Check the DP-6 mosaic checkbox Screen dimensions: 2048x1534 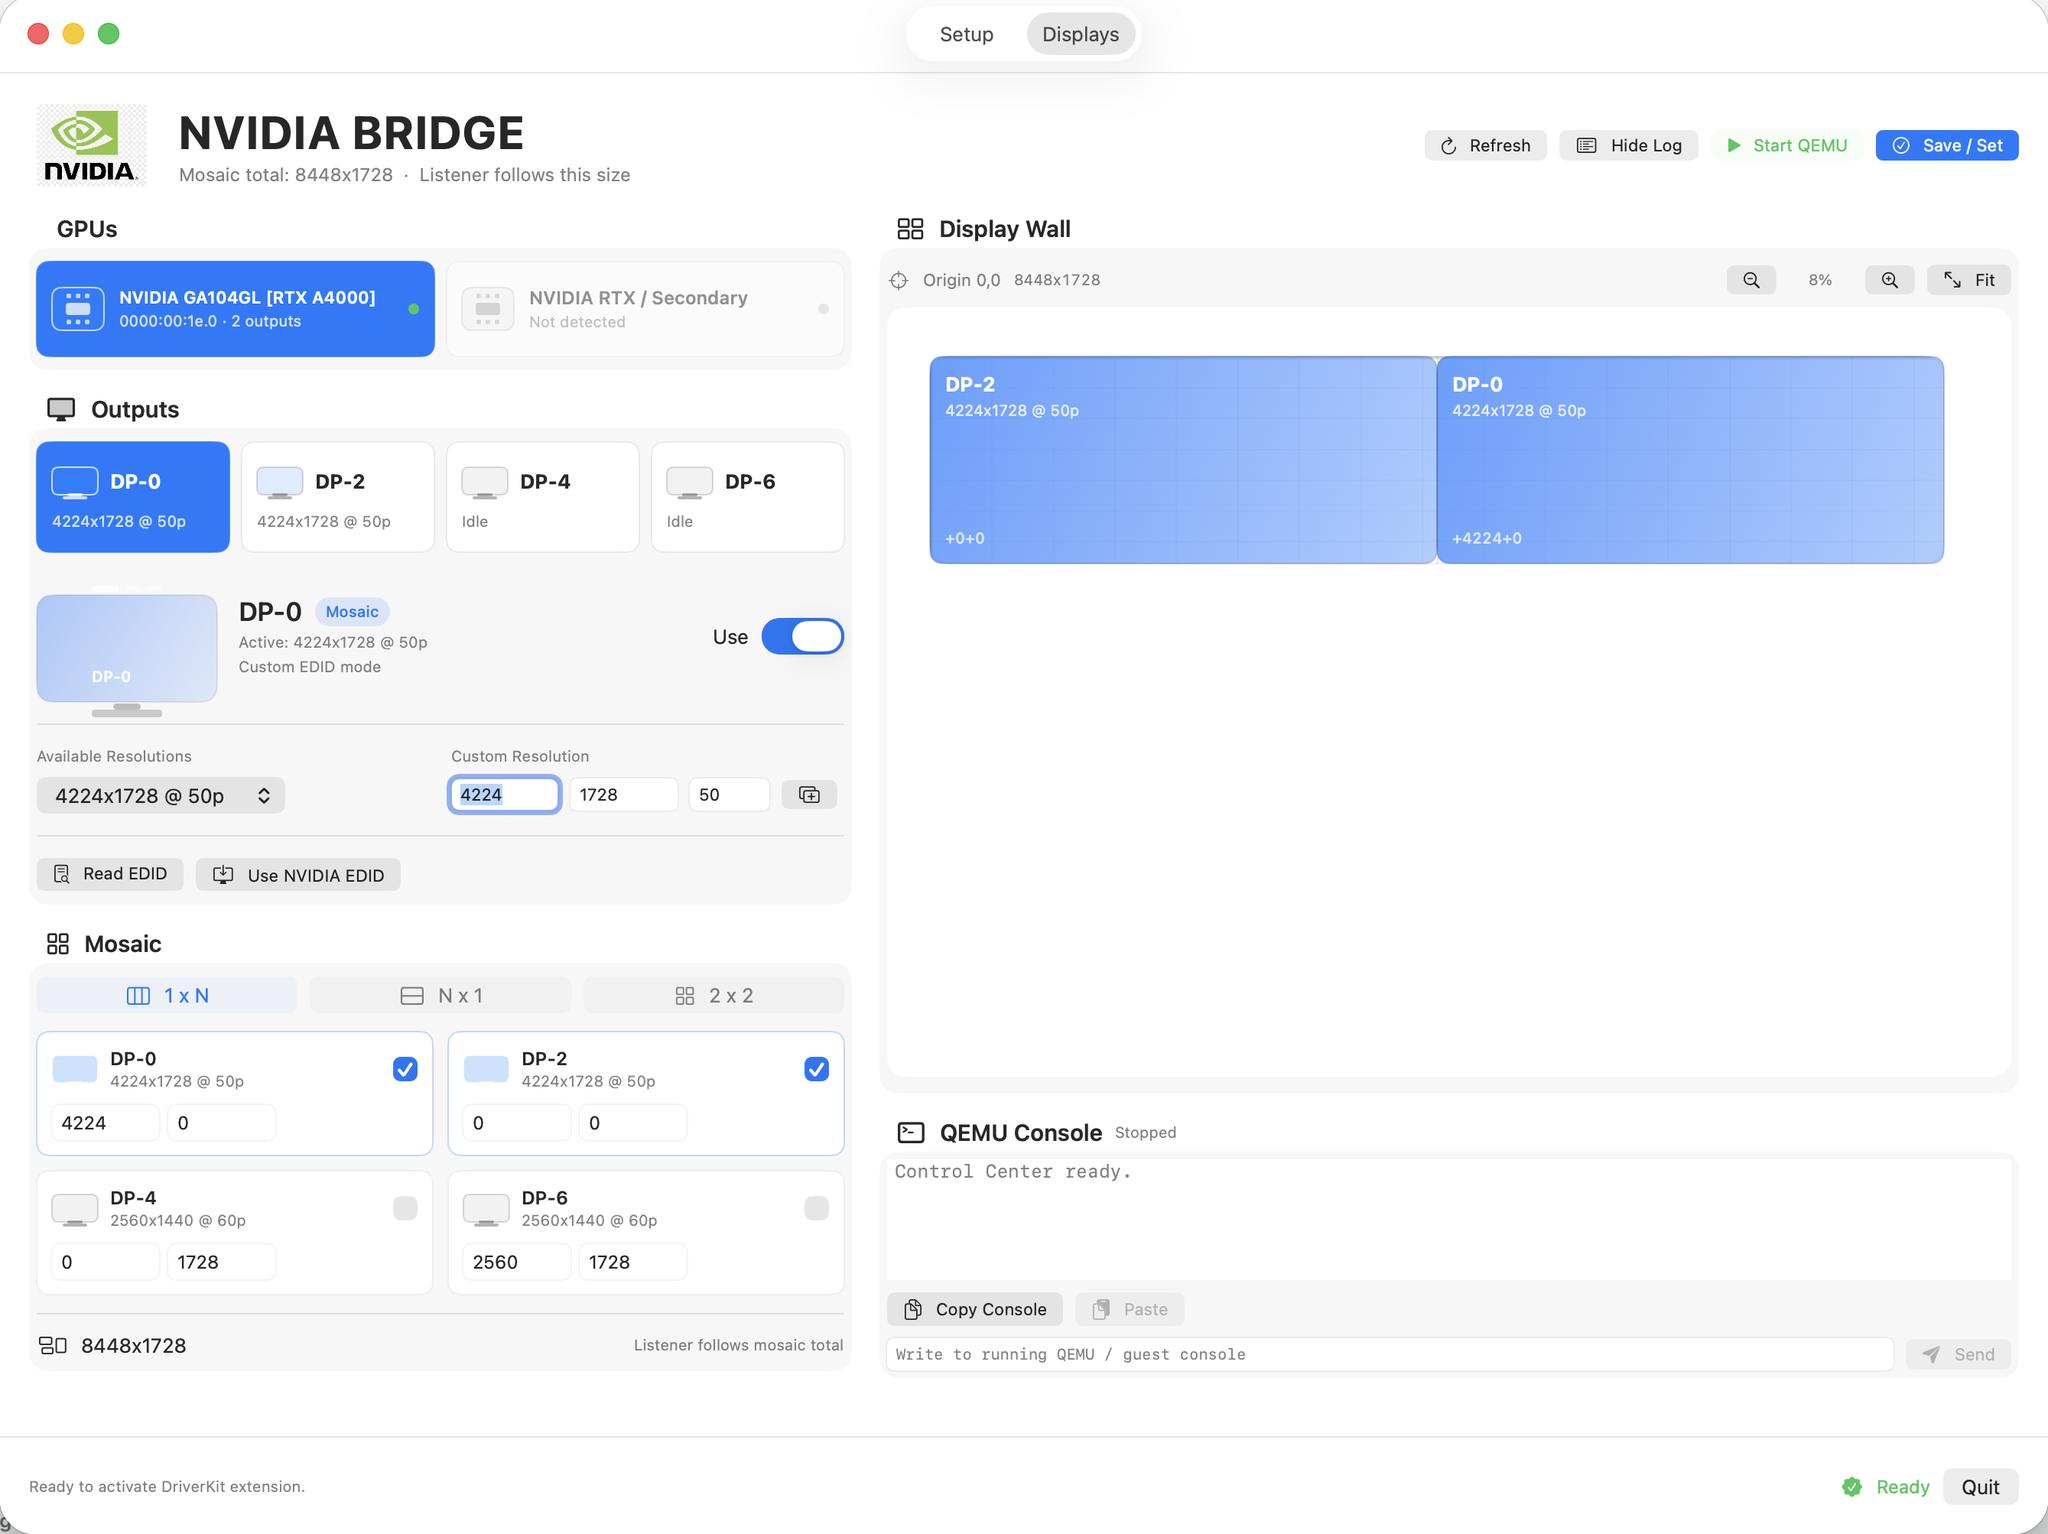click(x=816, y=1208)
